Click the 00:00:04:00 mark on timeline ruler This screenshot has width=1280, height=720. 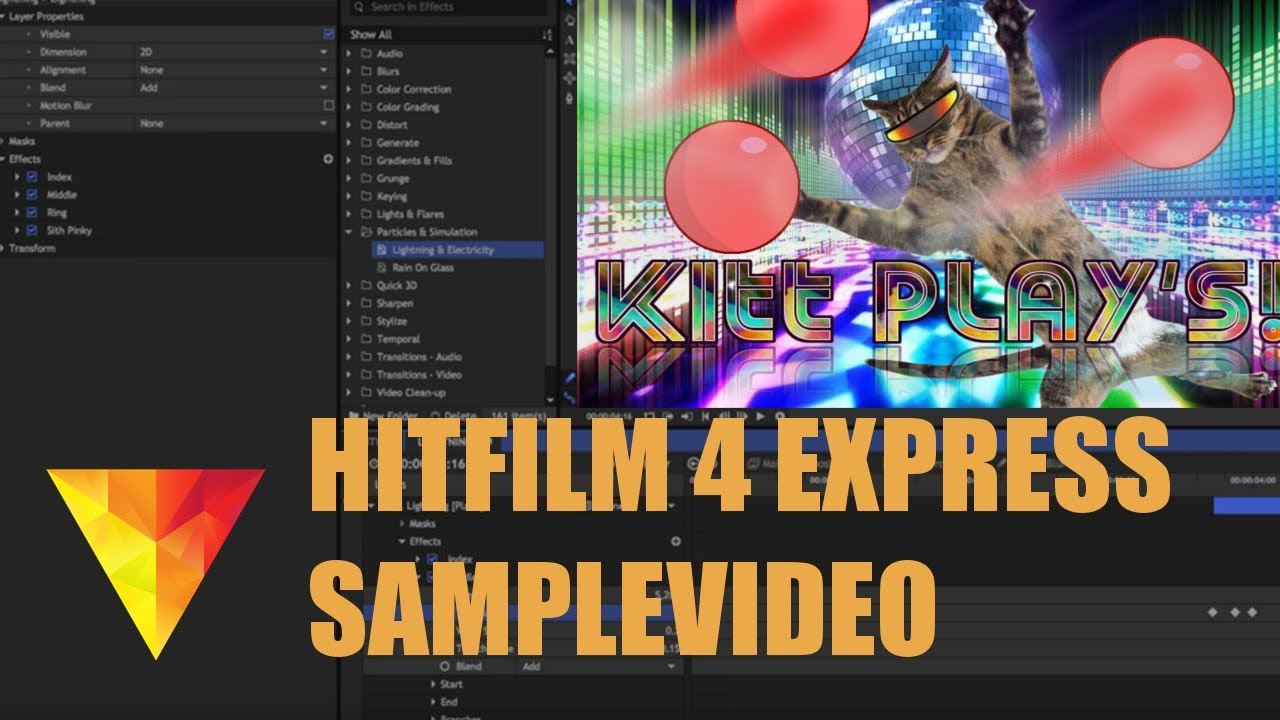pyautogui.click(x=1253, y=481)
